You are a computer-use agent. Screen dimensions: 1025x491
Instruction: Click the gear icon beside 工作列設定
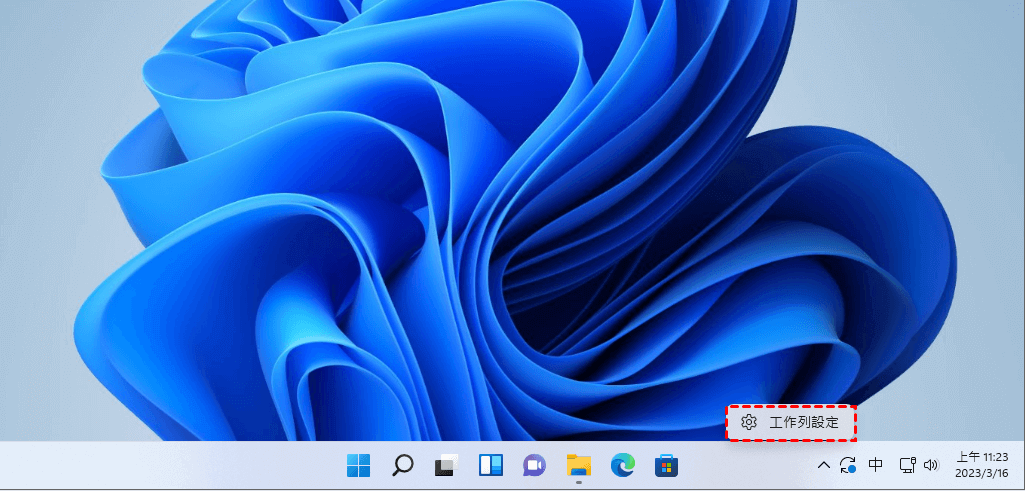(748, 423)
